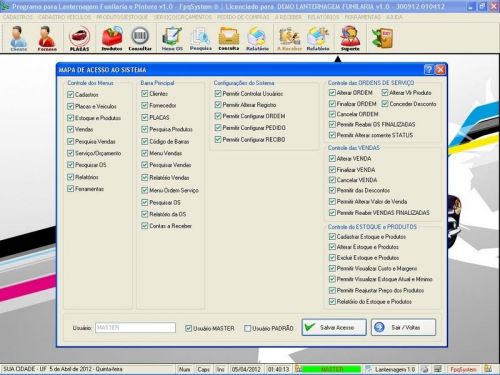Toggle the Cancelar VENDA checkbox
The height and width of the screenshot is (375, 500).
(x=332, y=180)
